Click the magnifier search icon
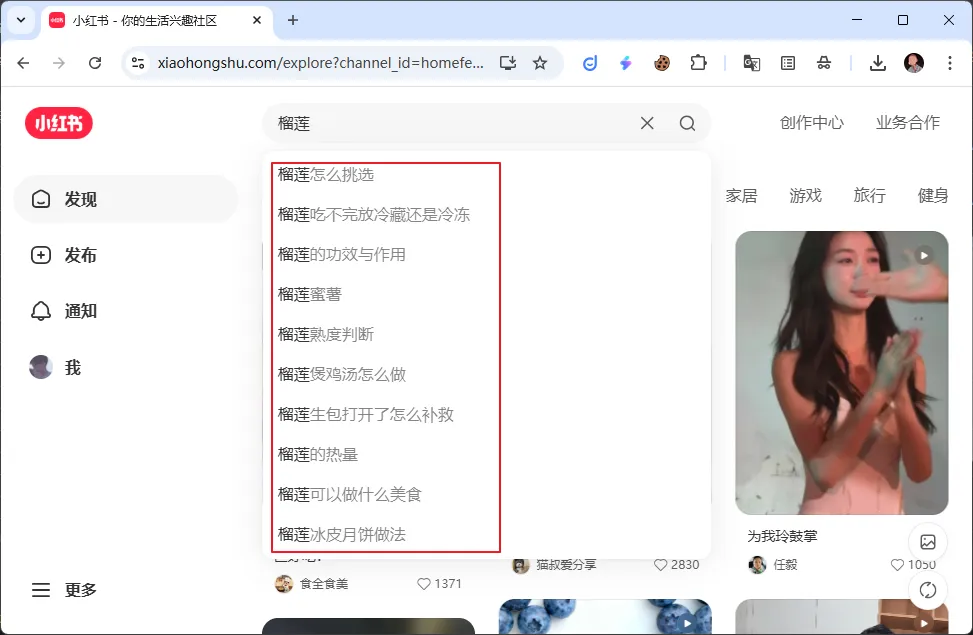The width and height of the screenshot is (973, 635). [687, 123]
